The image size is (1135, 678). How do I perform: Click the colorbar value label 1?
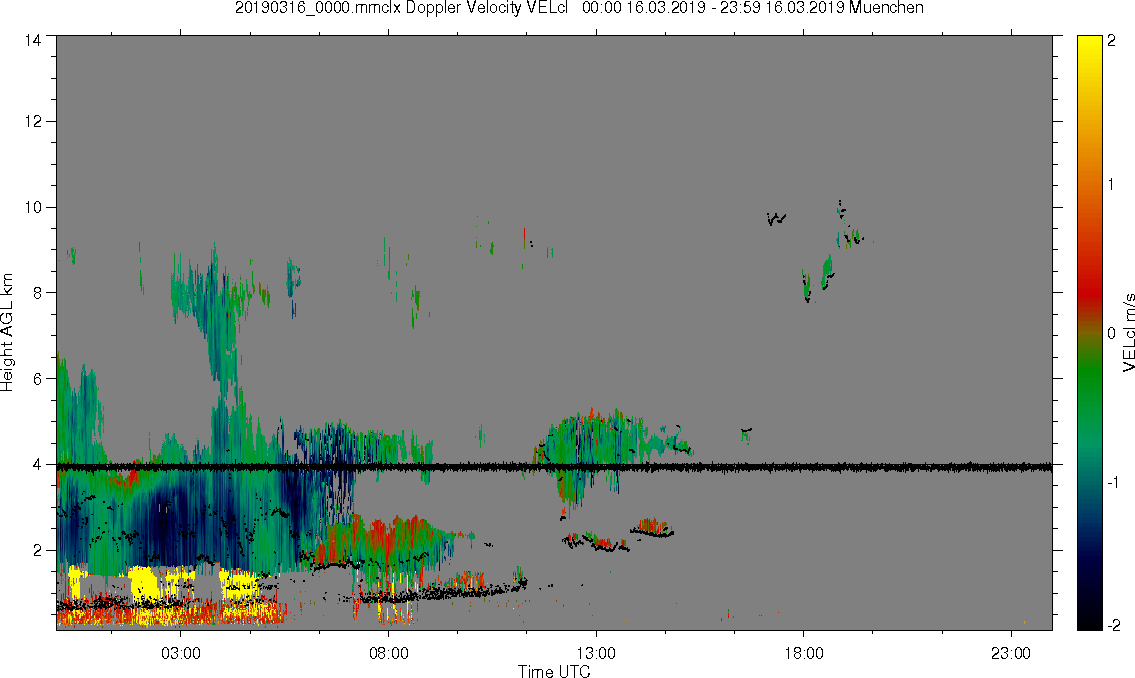(1112, 185)
